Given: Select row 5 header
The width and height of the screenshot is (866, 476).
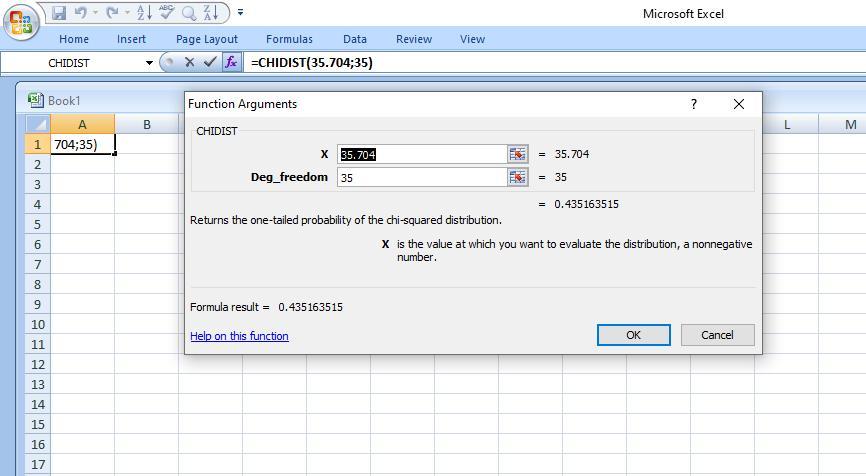Looking at the screenshot, I should (38, 224).
